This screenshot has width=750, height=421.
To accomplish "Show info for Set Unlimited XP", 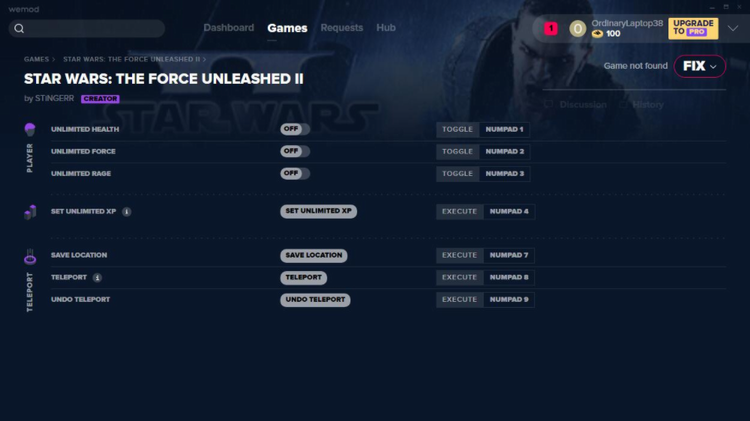I will pyautogui.click(x=126, y=212).
